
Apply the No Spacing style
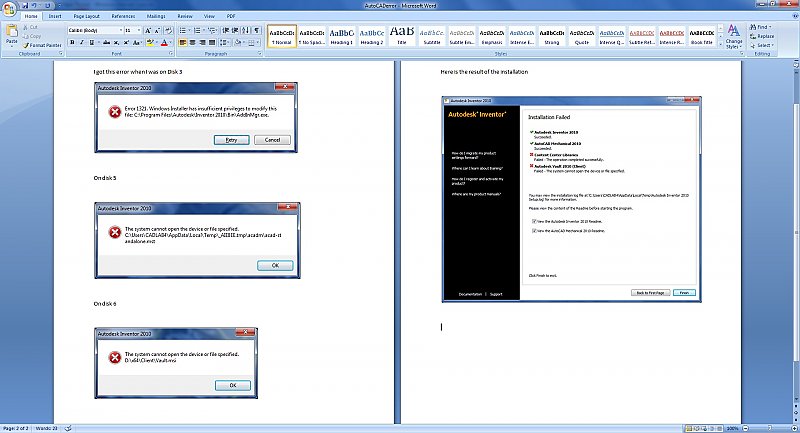click(312, 36)
